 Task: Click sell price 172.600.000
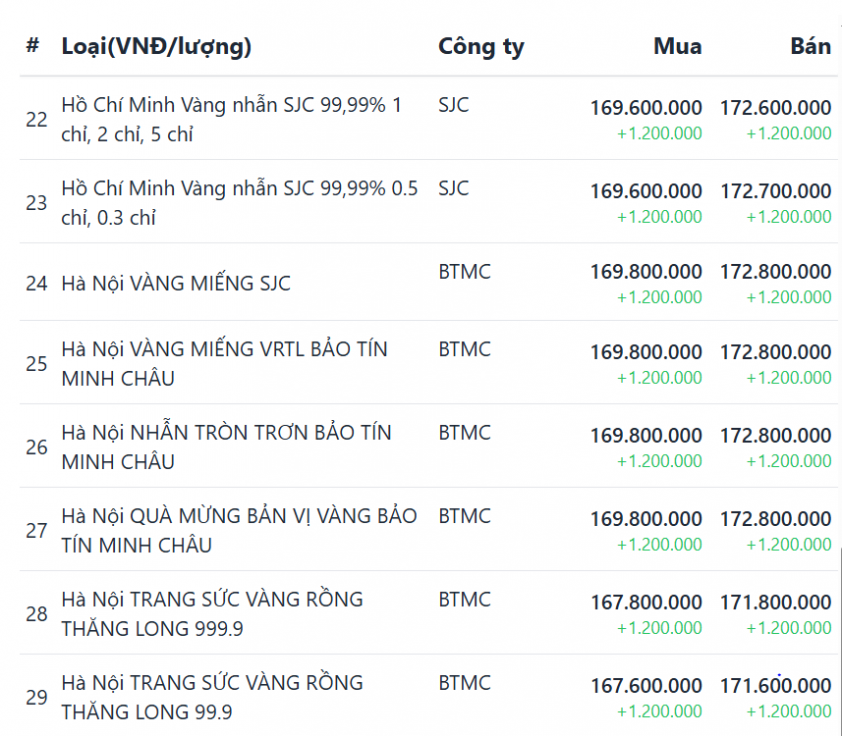(x=775, y=108)
